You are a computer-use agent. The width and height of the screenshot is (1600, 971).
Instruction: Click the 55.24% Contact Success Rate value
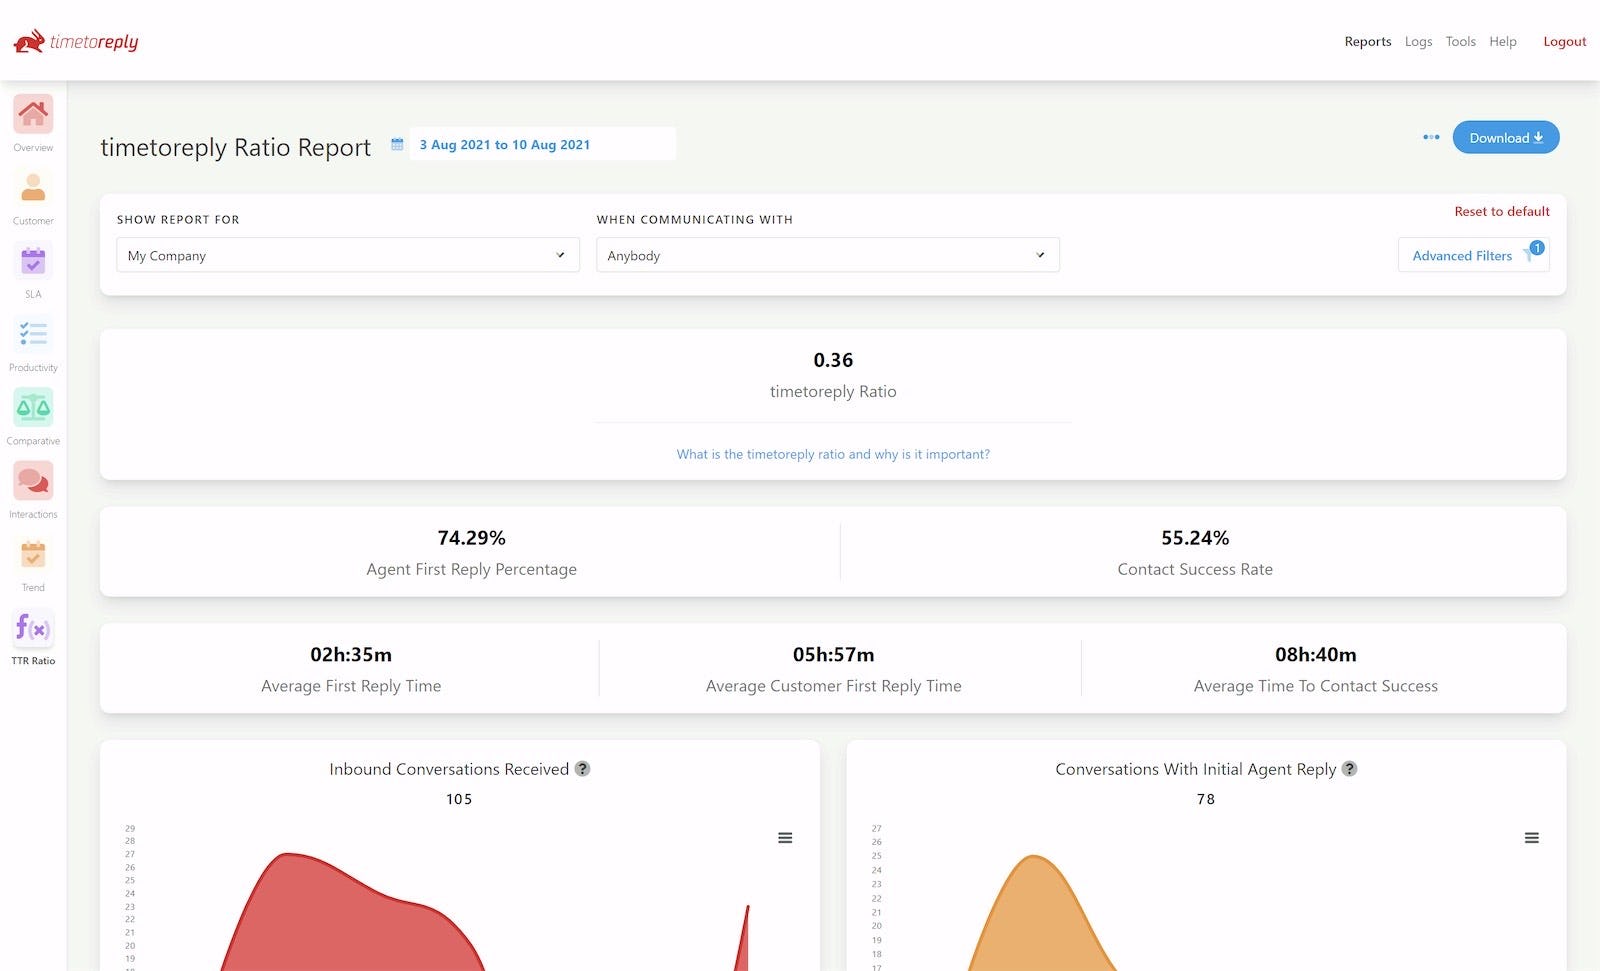1195,538
